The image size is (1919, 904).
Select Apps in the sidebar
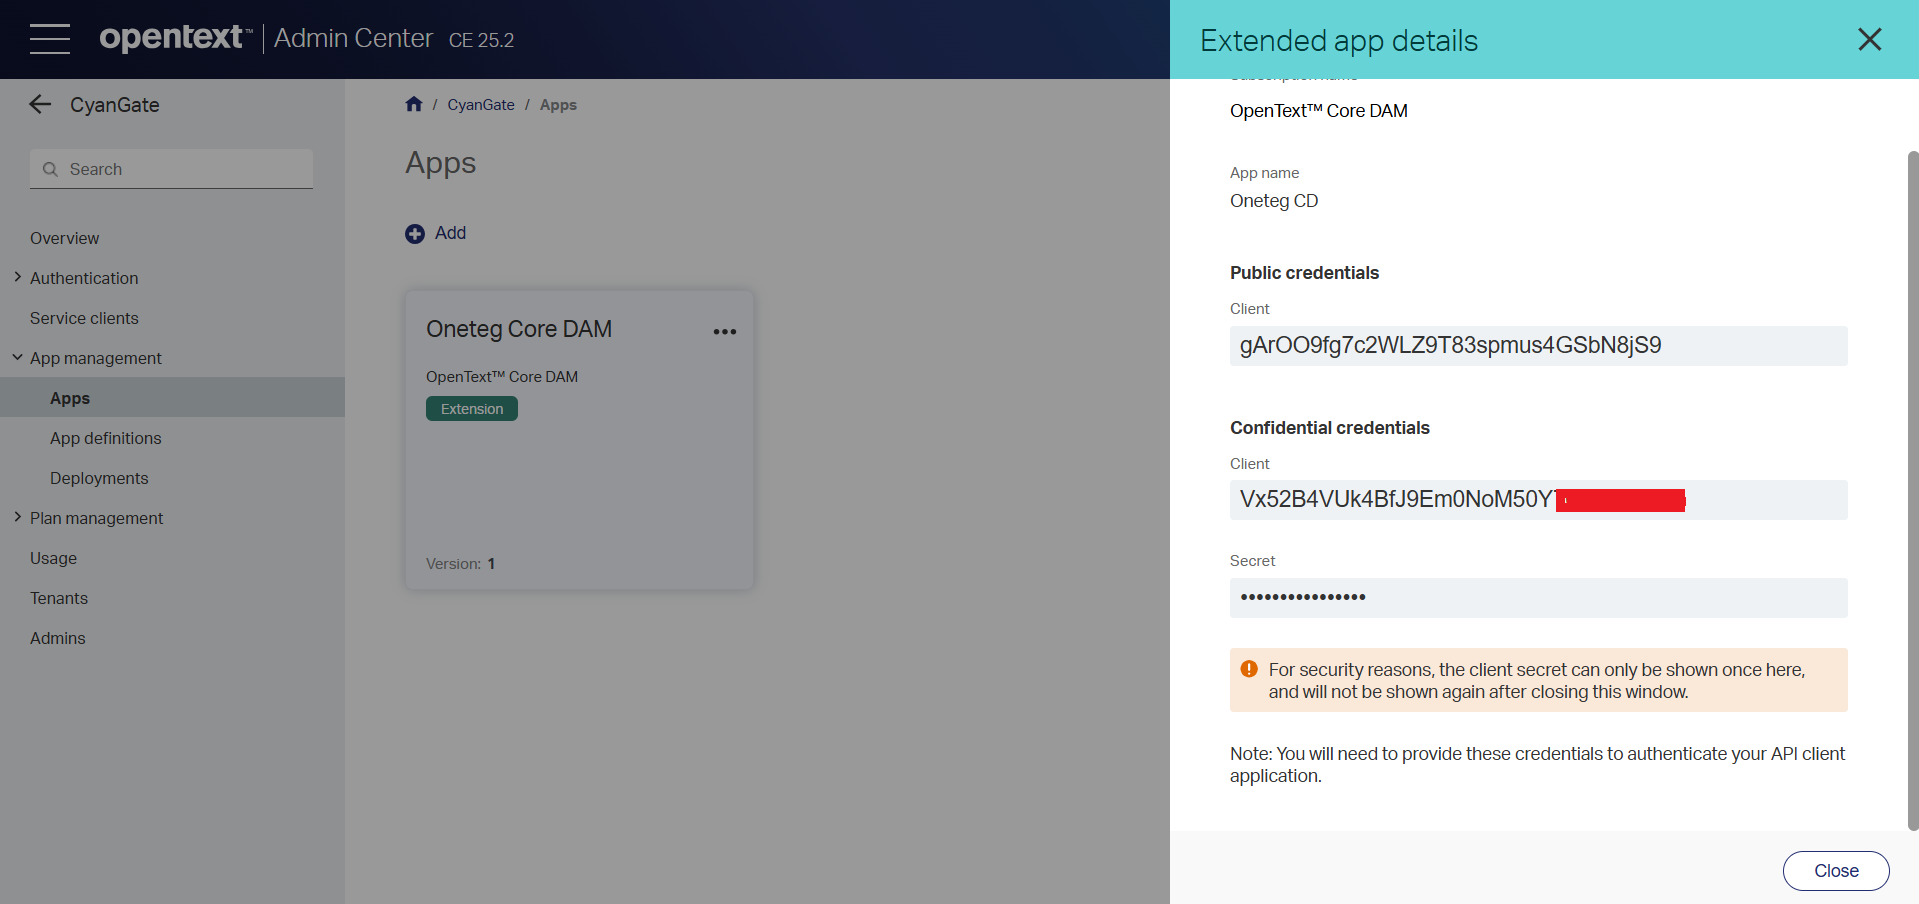click(x=70, y=398)
